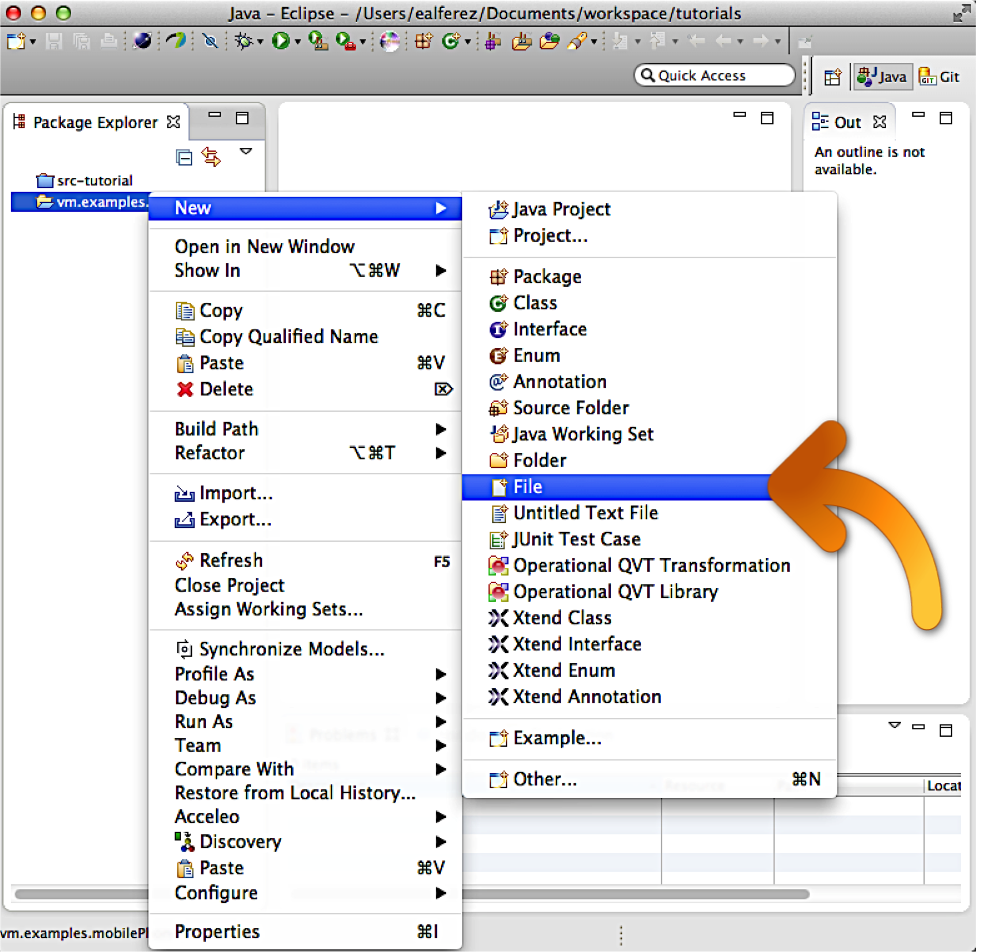Close the Outline view
The width and height of the screenshot is (983, 952).
[880, 122]
